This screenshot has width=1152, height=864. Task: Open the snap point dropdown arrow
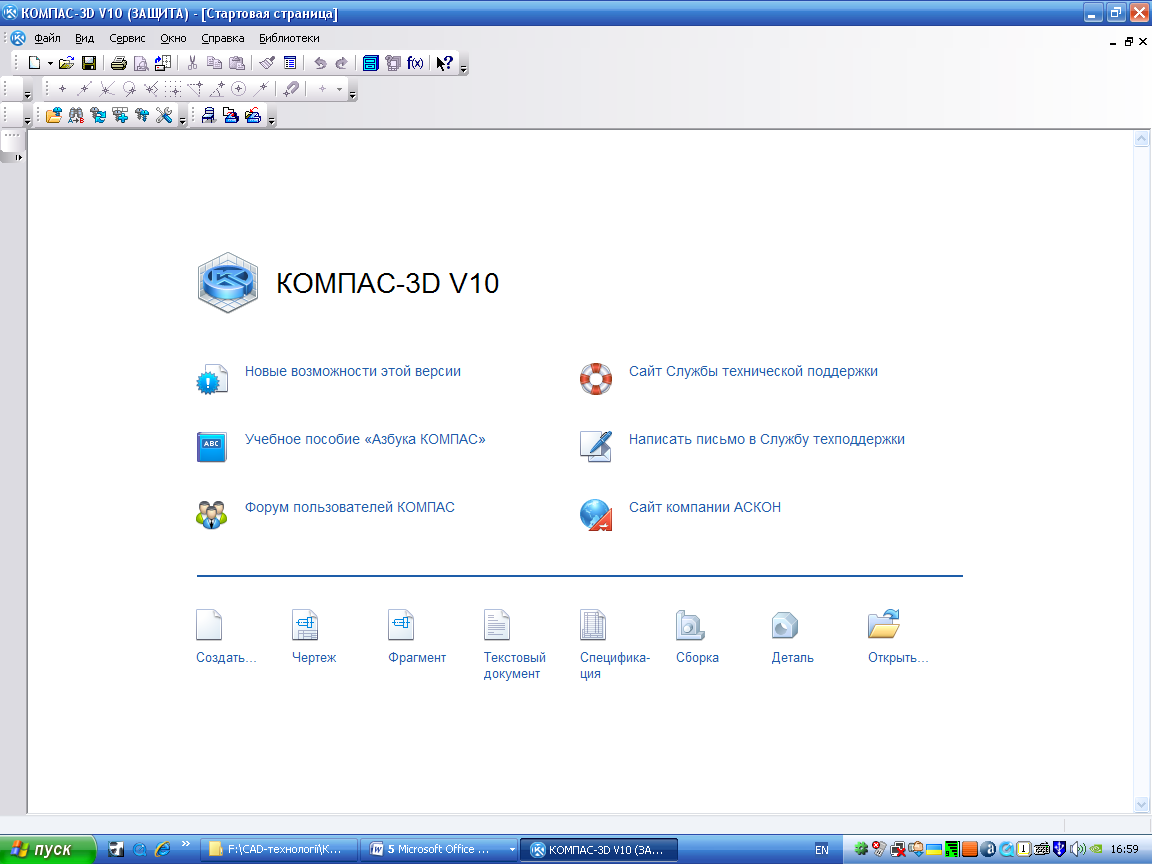point(339,89)
